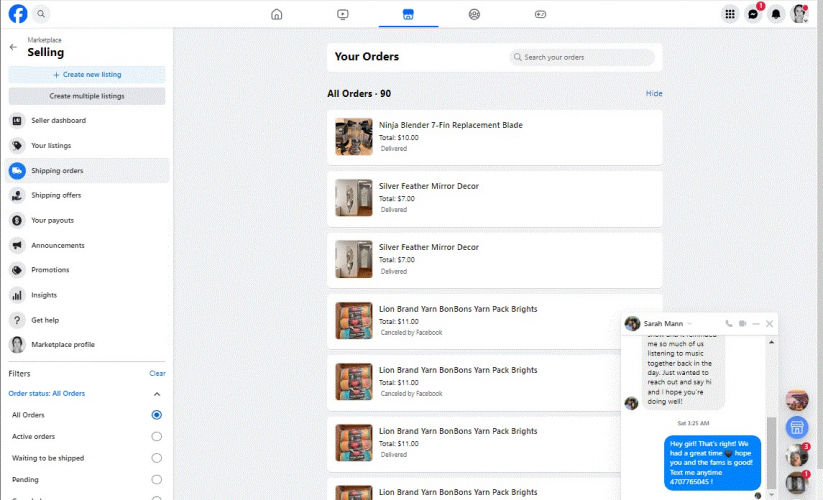Click the All Orders · 90 heading
This screenshot has height=500, width=823.
(x=359, y=93)
